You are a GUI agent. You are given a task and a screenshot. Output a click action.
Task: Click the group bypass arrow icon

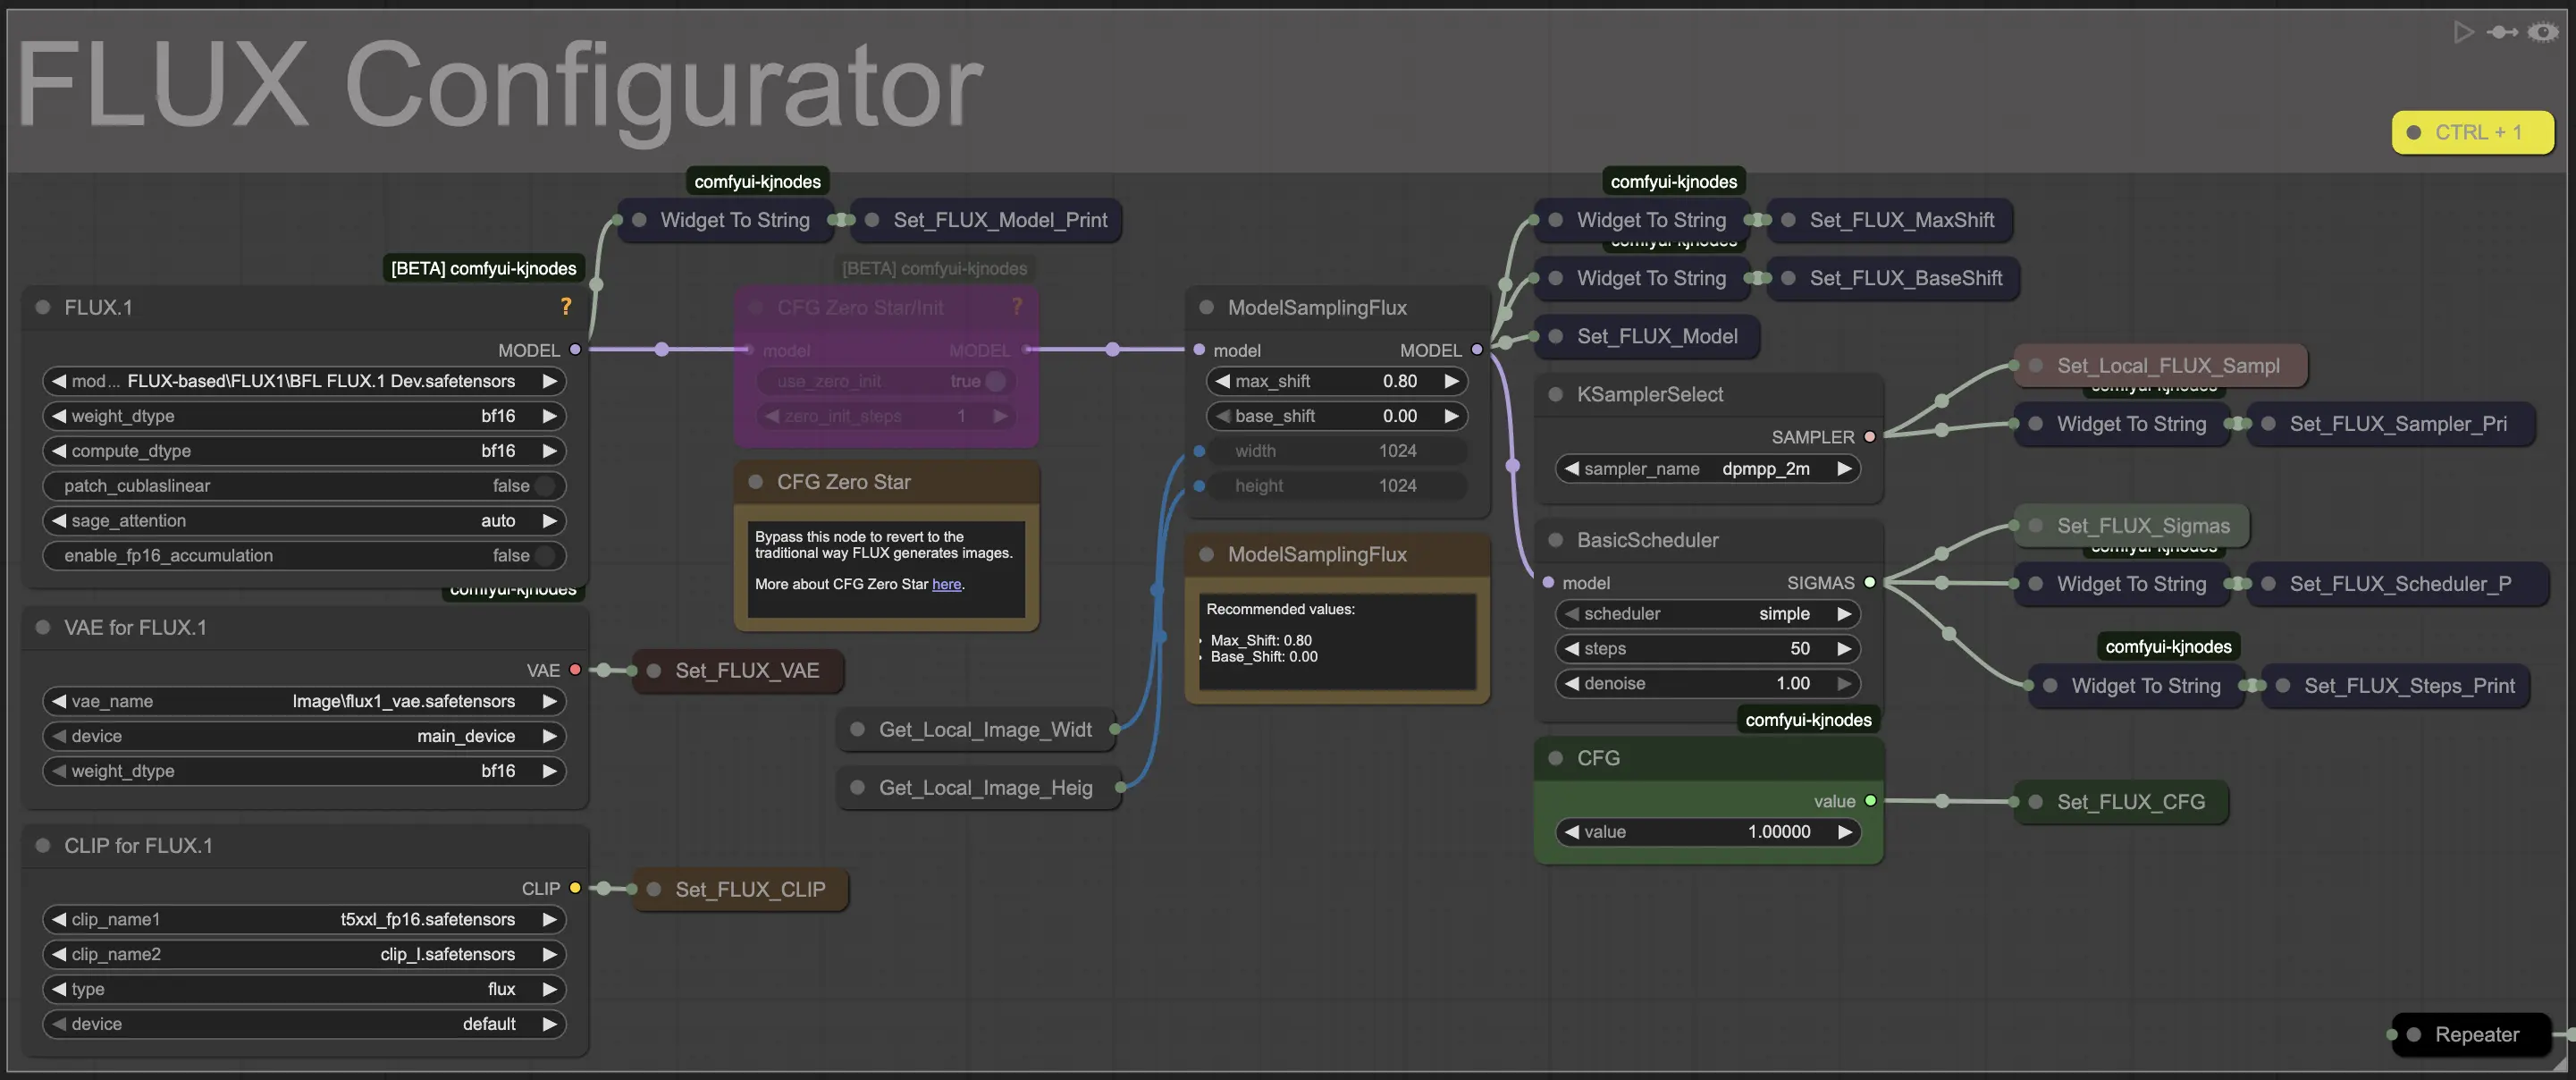tap(2502, 32)
